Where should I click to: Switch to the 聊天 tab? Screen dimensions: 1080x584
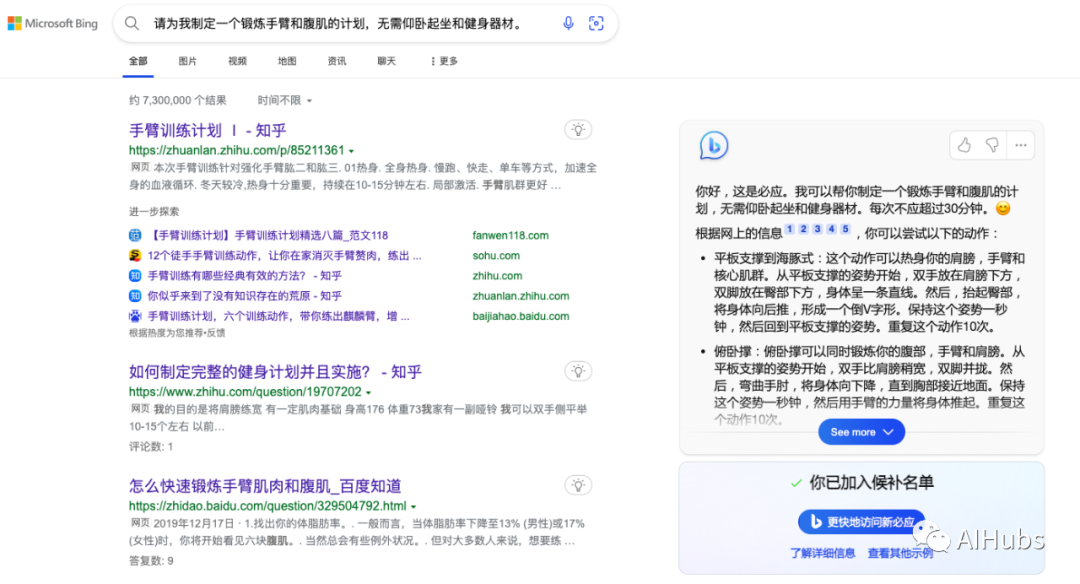pyautogui.click(x=386, y=61)
